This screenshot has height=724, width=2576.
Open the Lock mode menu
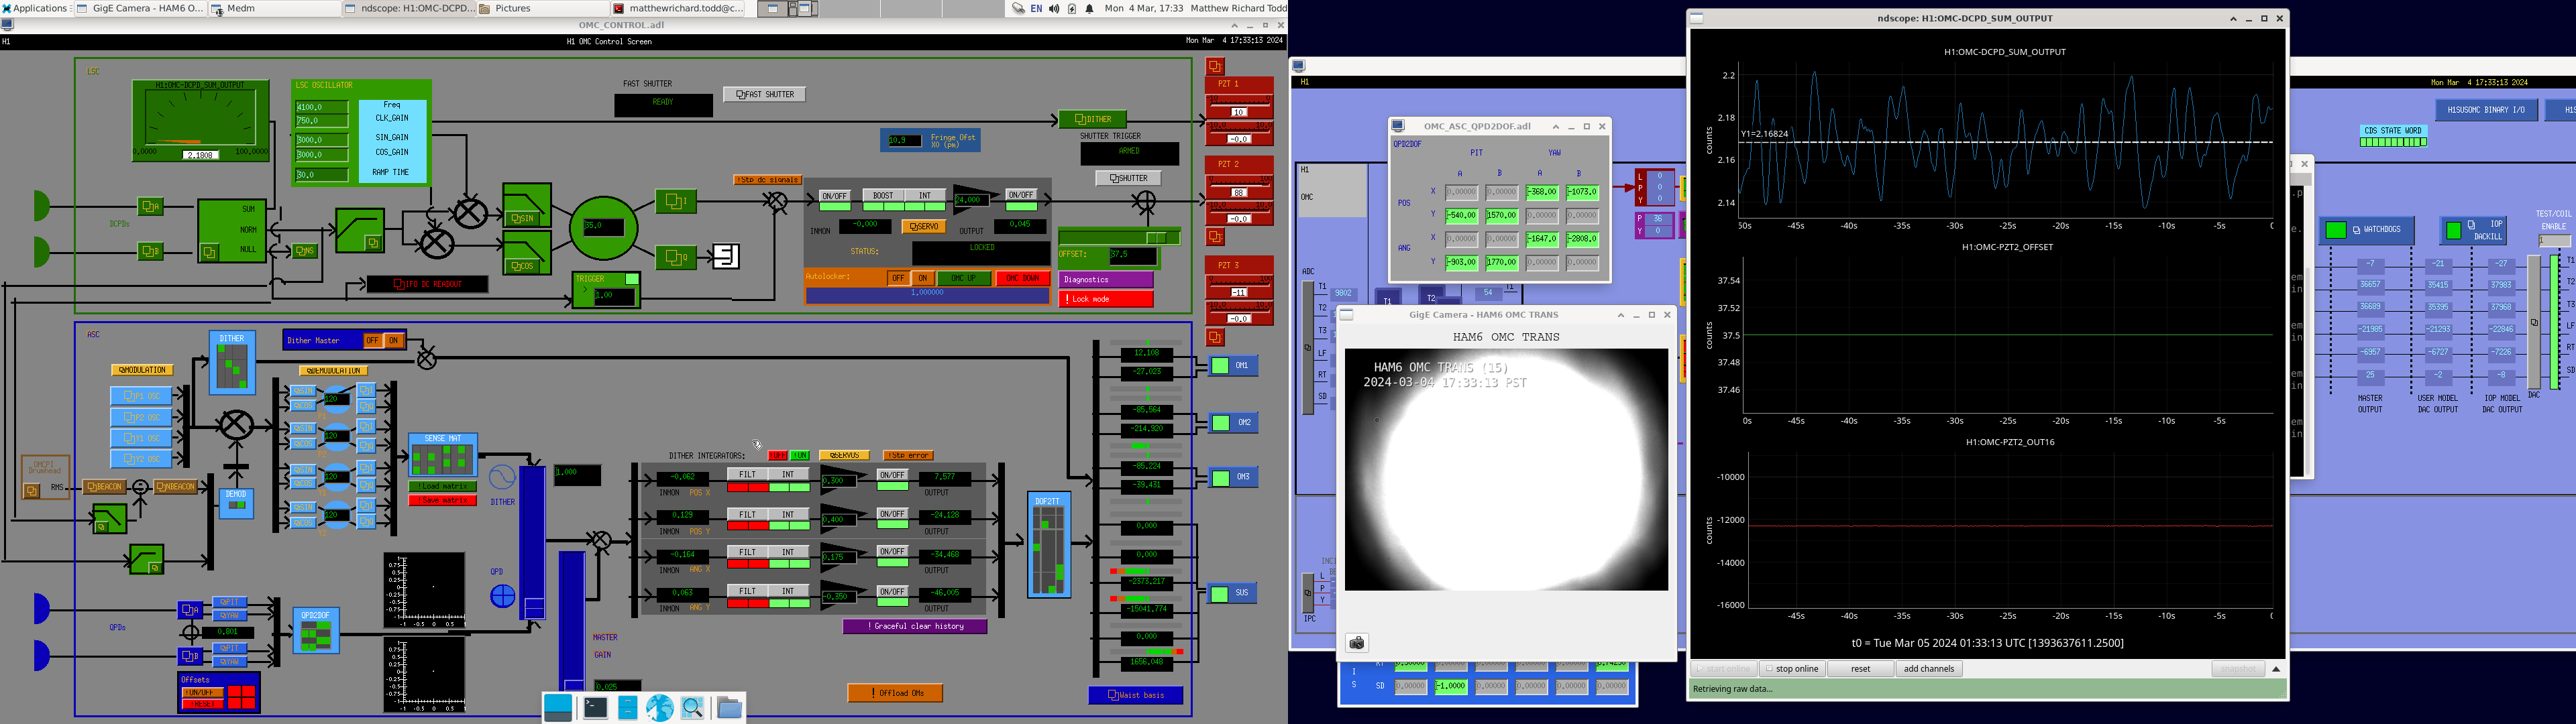tap(1106, 299)
